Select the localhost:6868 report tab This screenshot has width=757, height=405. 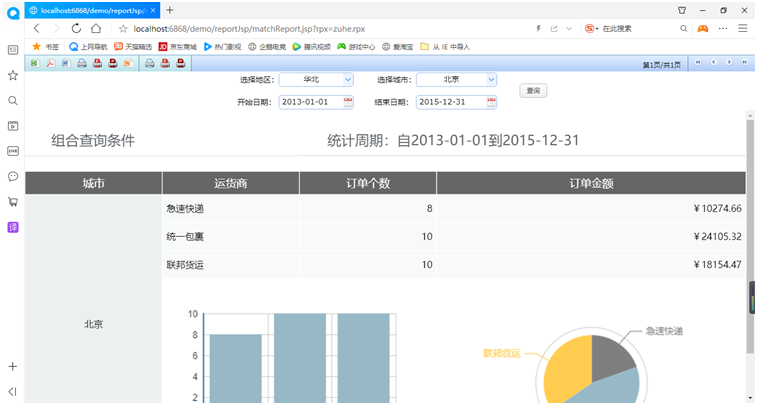click(x=92, y=10)
